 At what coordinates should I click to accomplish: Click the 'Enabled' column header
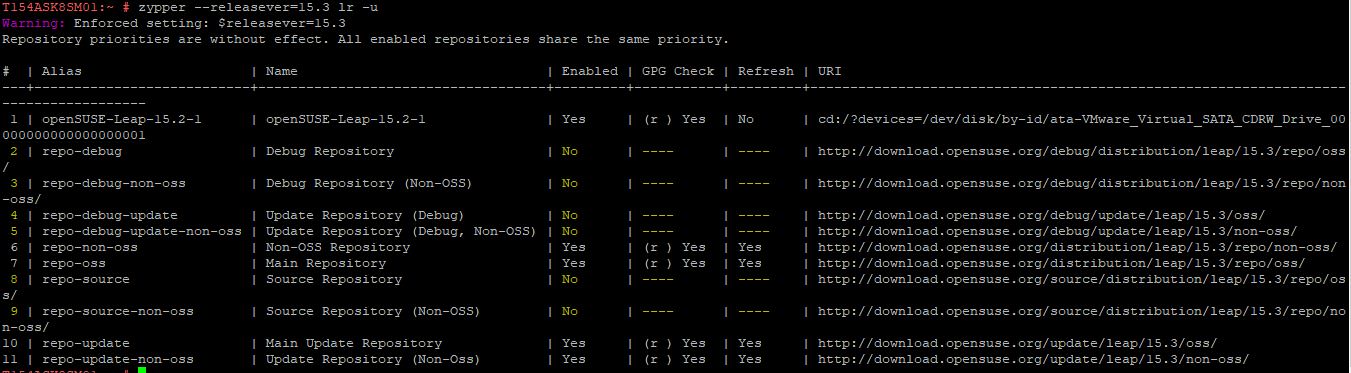[x=589, y=71]
